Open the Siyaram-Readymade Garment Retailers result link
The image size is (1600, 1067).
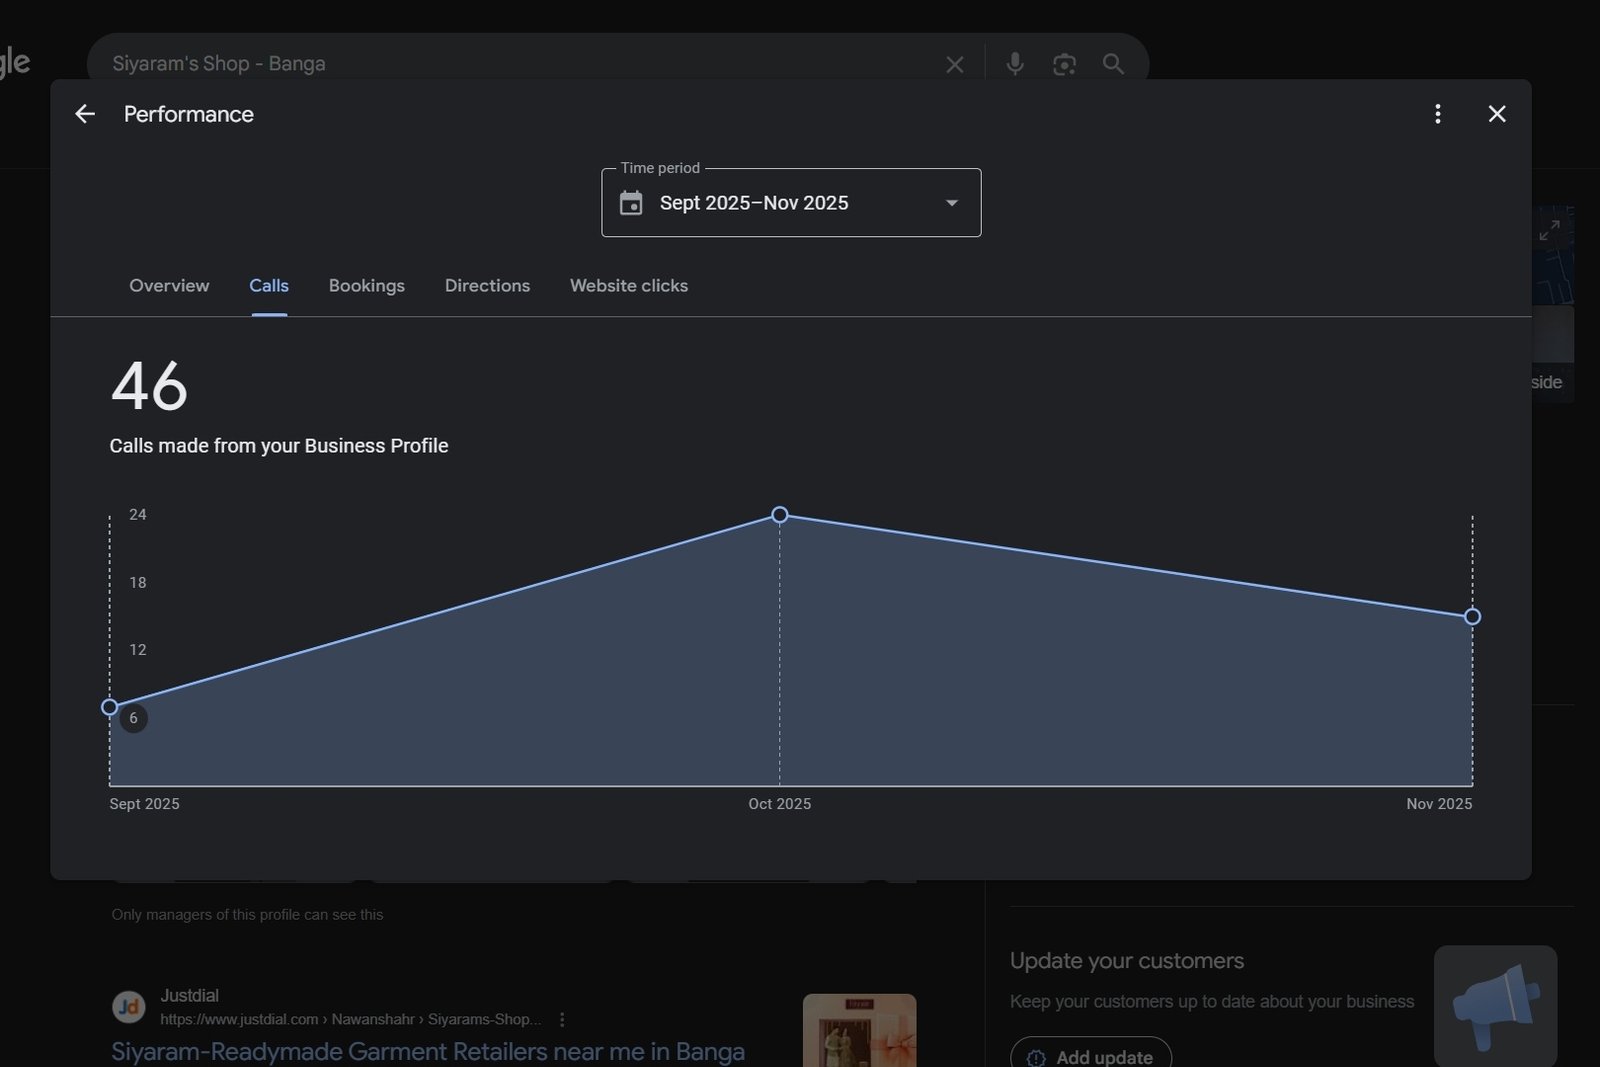[428, 1052]
